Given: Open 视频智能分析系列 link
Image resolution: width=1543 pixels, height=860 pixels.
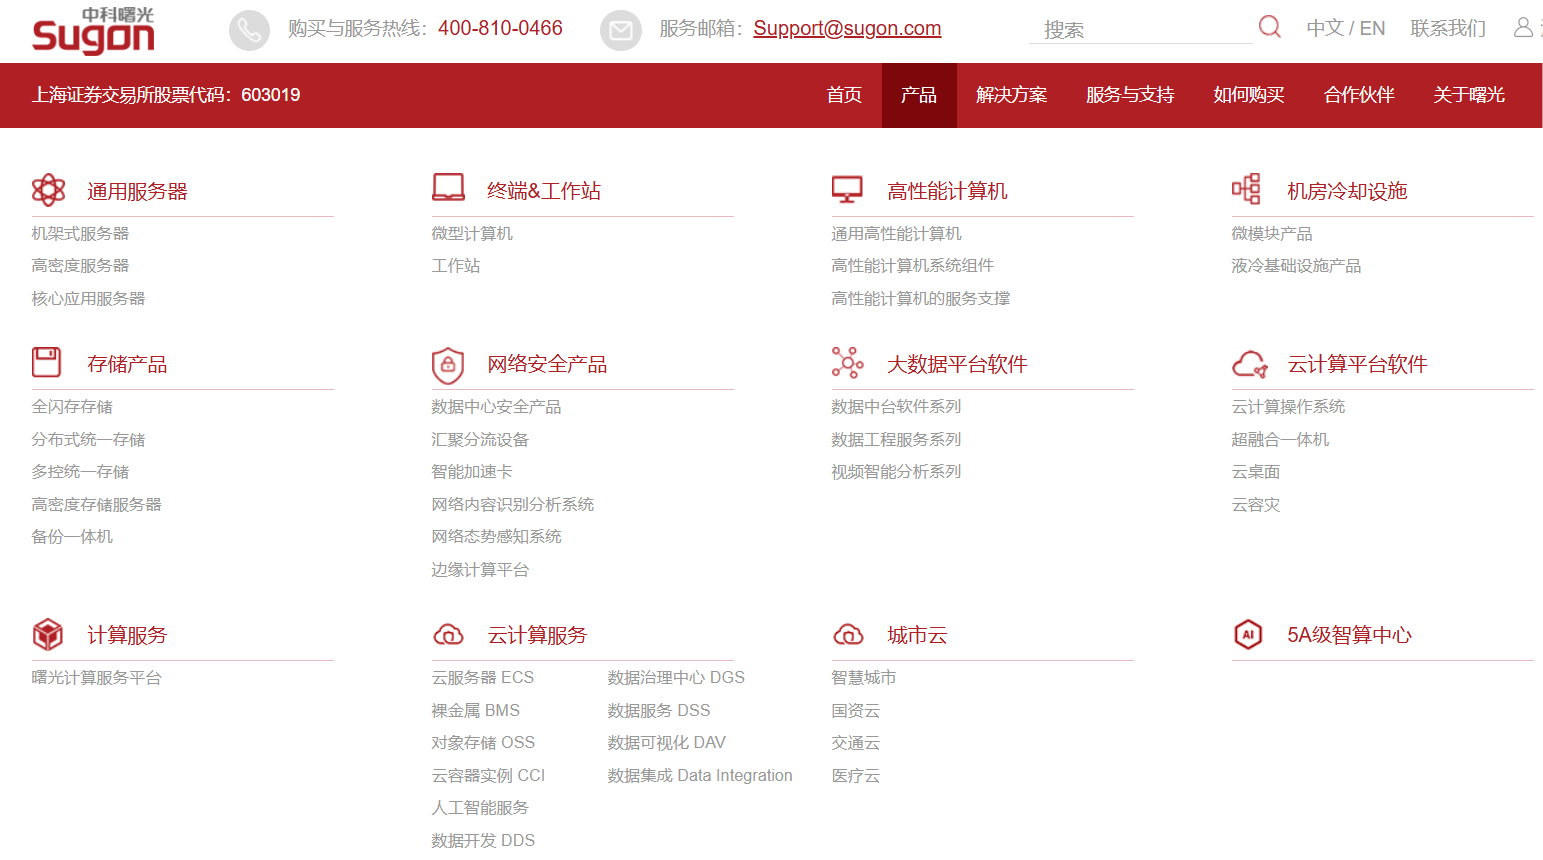Looking at the screenshot, I should [x=896, y=471].
